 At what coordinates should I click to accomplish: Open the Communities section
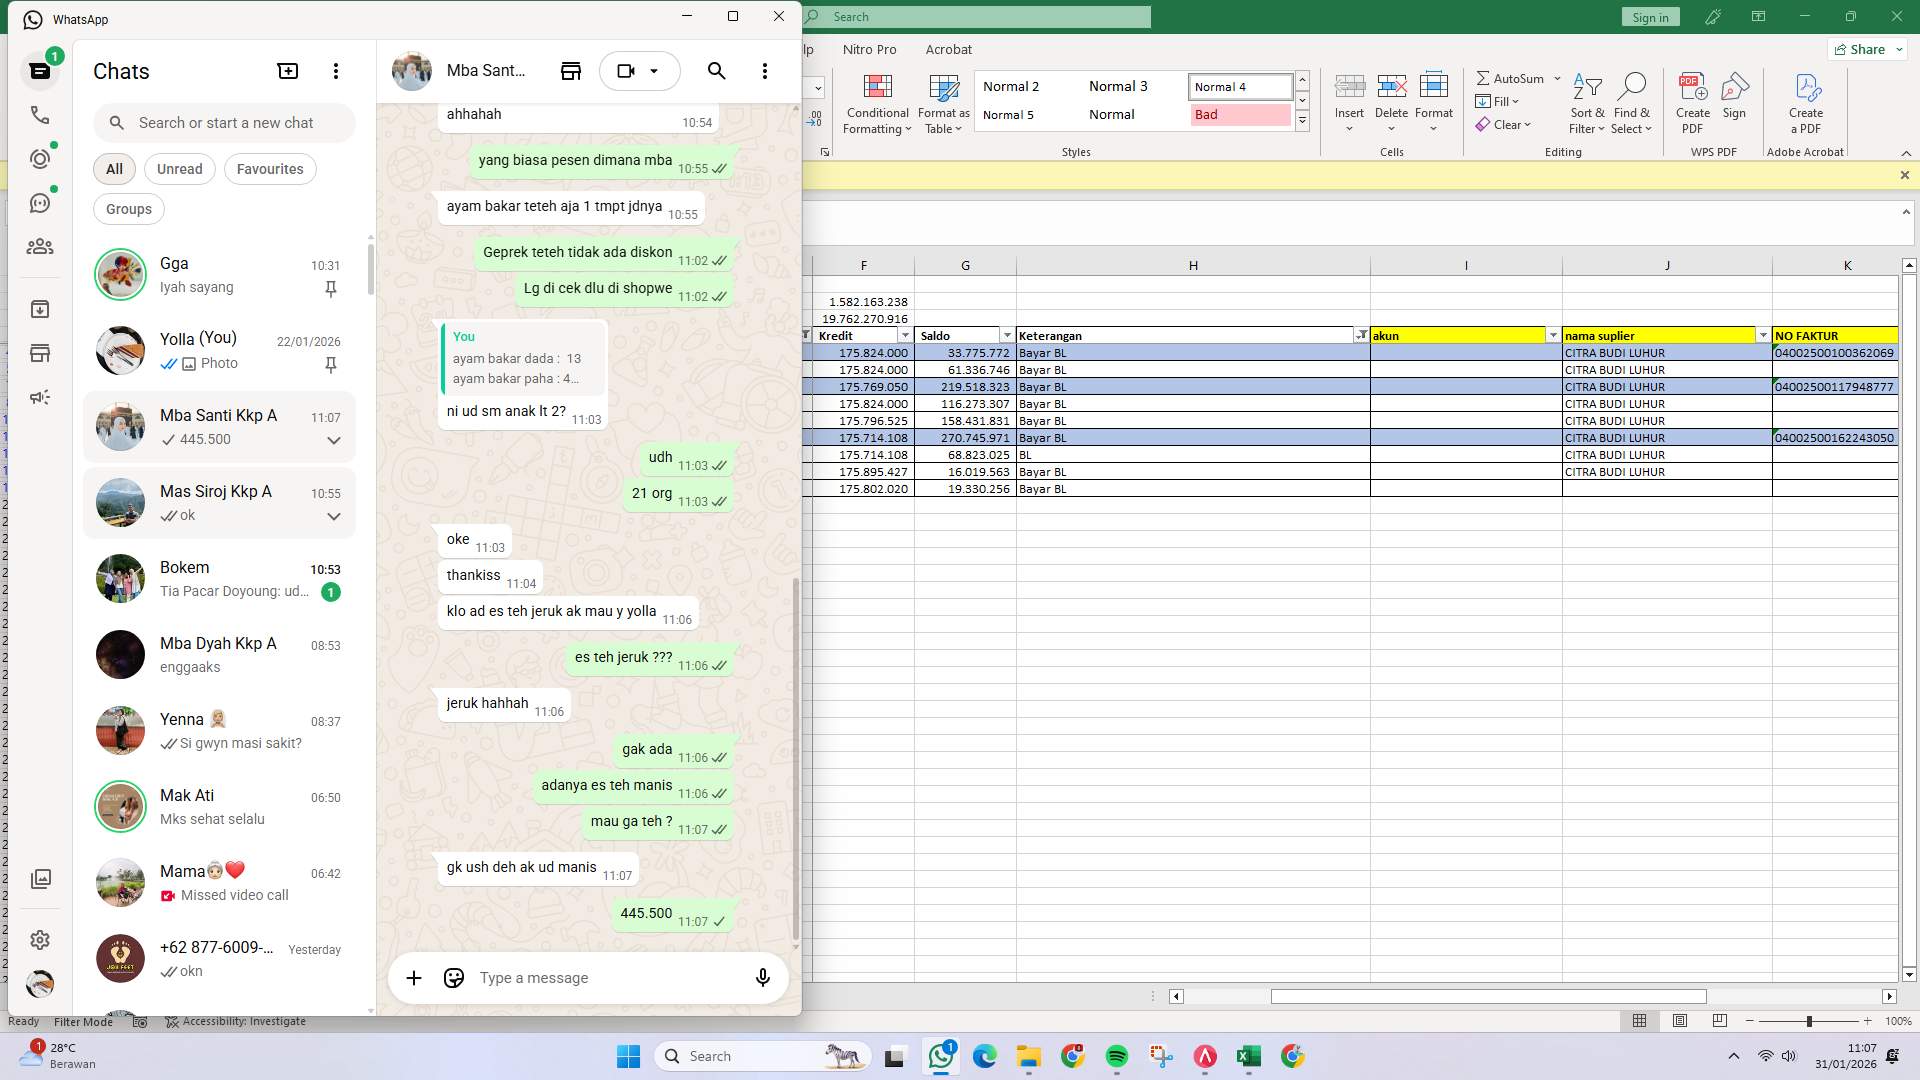pyautogui.click(x=40, y=246)
